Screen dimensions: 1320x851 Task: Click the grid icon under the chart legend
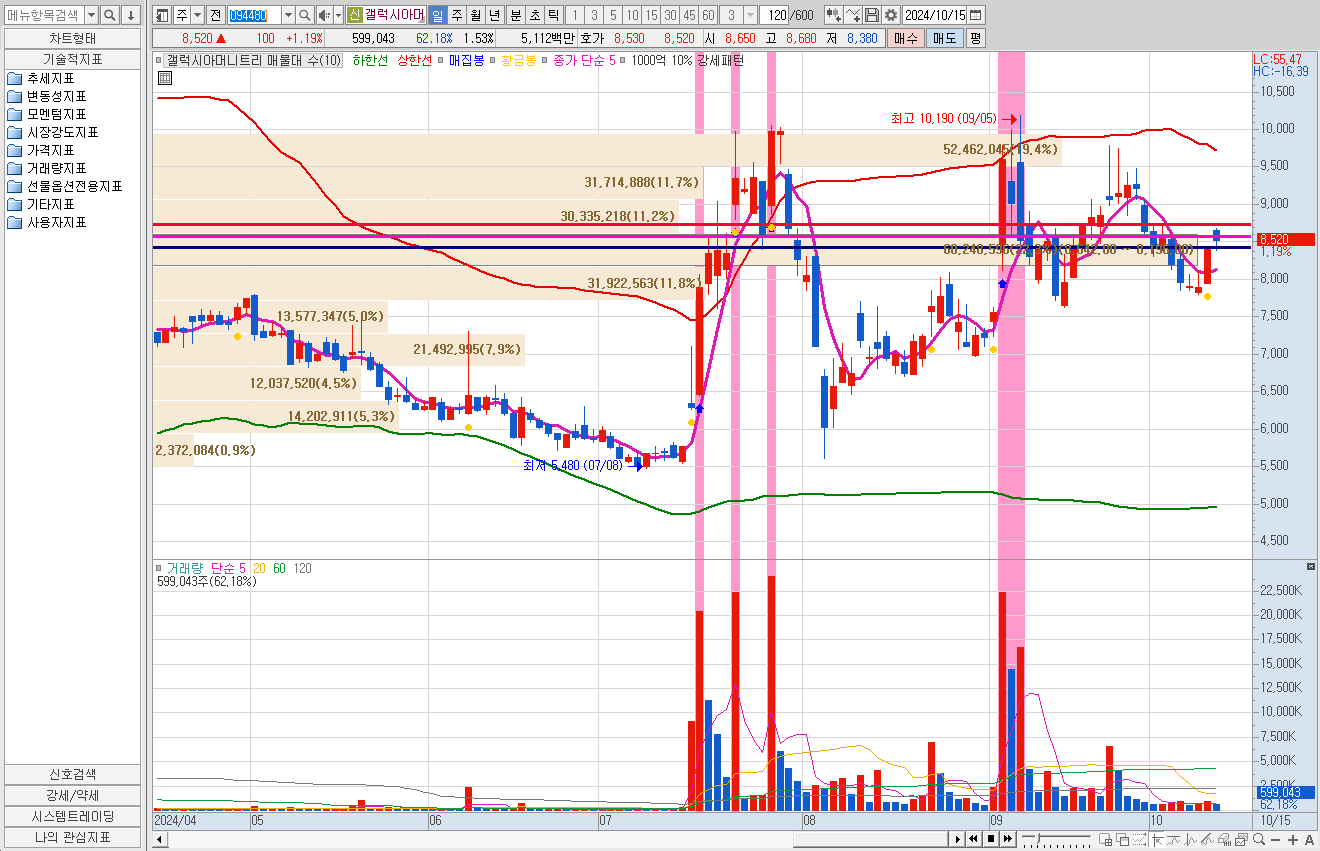[x=165, y=78]
